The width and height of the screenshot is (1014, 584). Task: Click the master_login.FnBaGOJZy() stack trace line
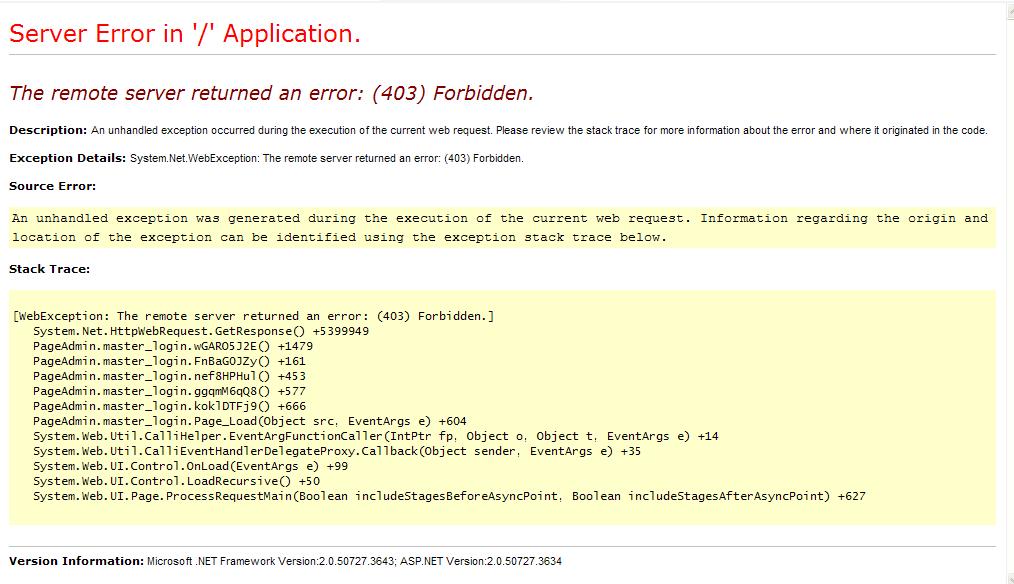169,361
